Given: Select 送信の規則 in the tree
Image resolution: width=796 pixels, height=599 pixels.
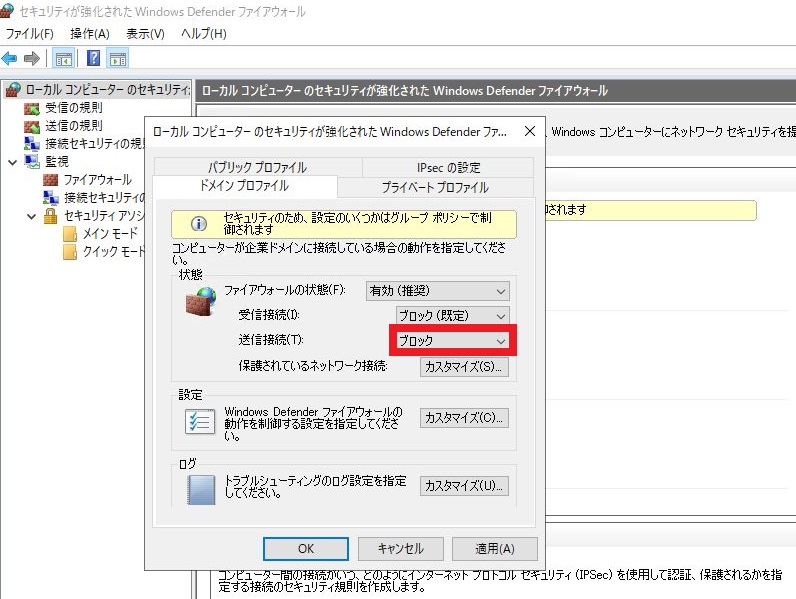Looking at the screenshot, I should tap(74, 126).
